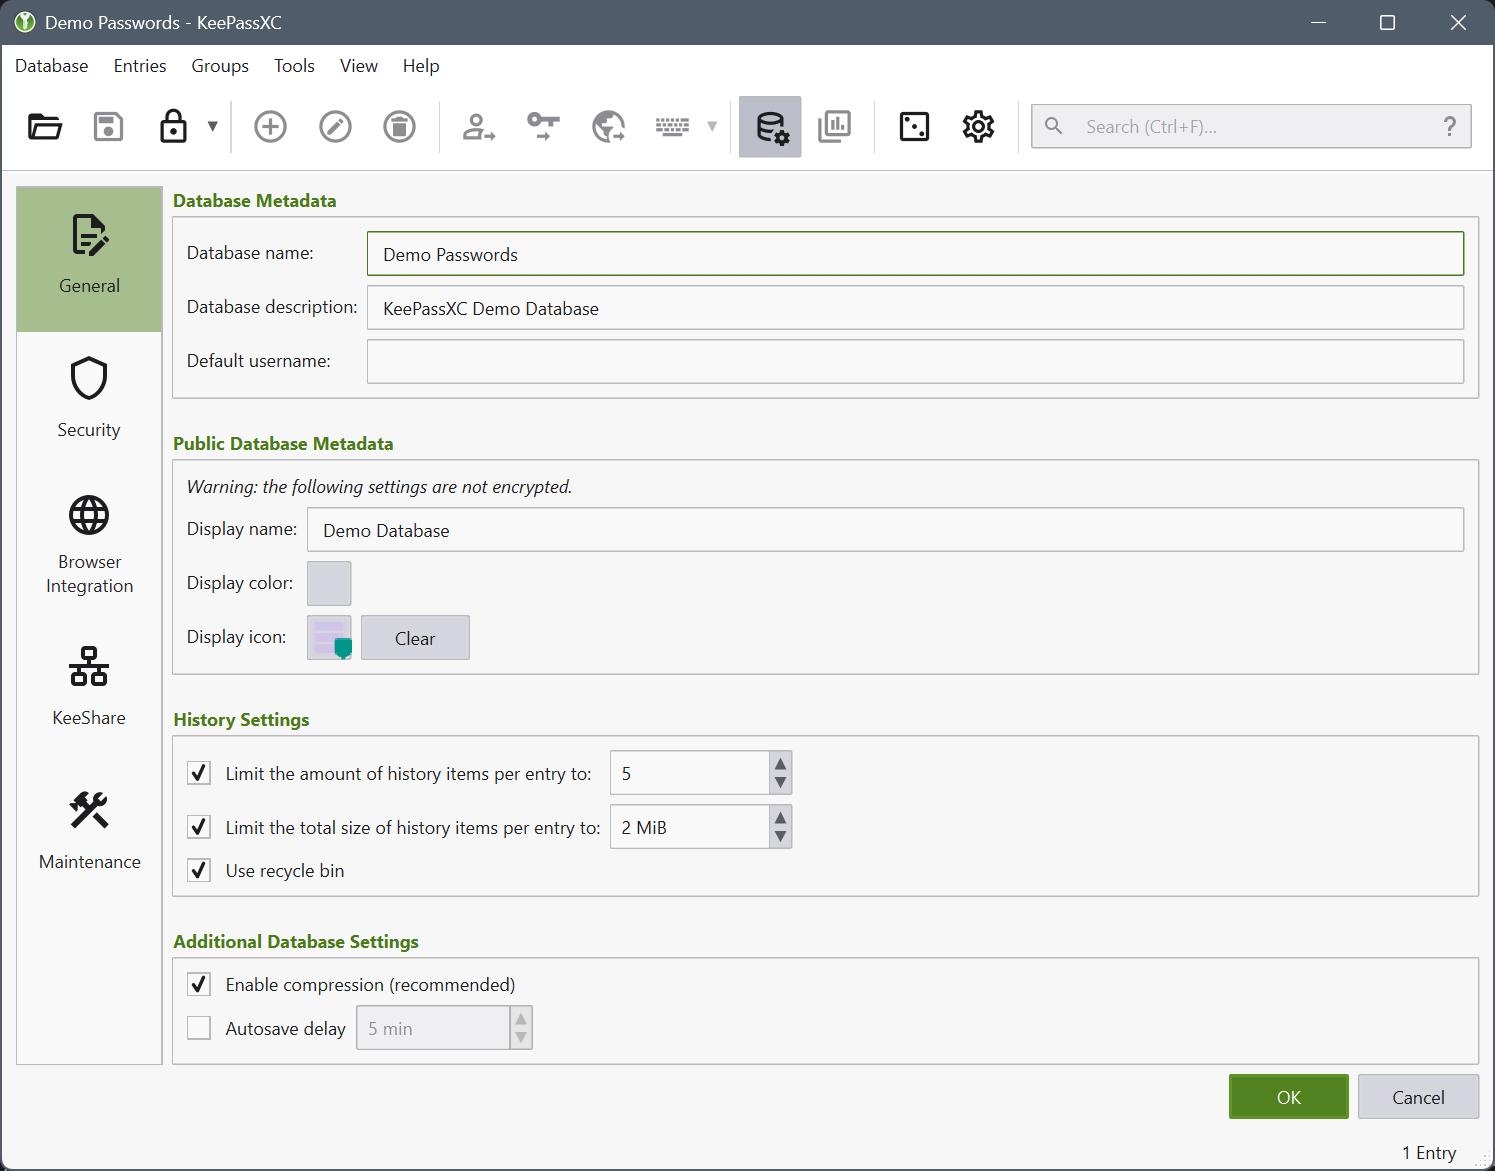The image size is (1495, 1171).
Task: Open the Entries menu
Action: click(x=140, y=66)
